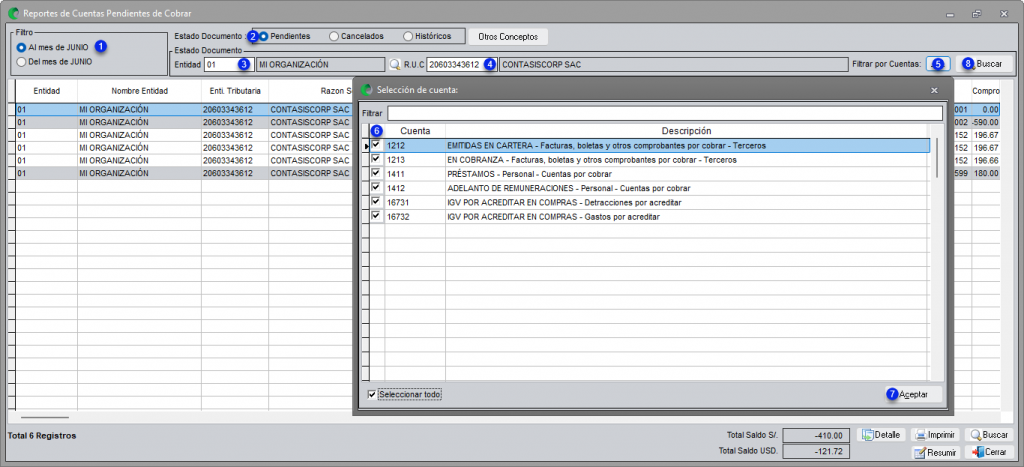Screen dimensions: 1024x467
Task: Click Aceptar in the account selection dialog
Action: point(914,394)
